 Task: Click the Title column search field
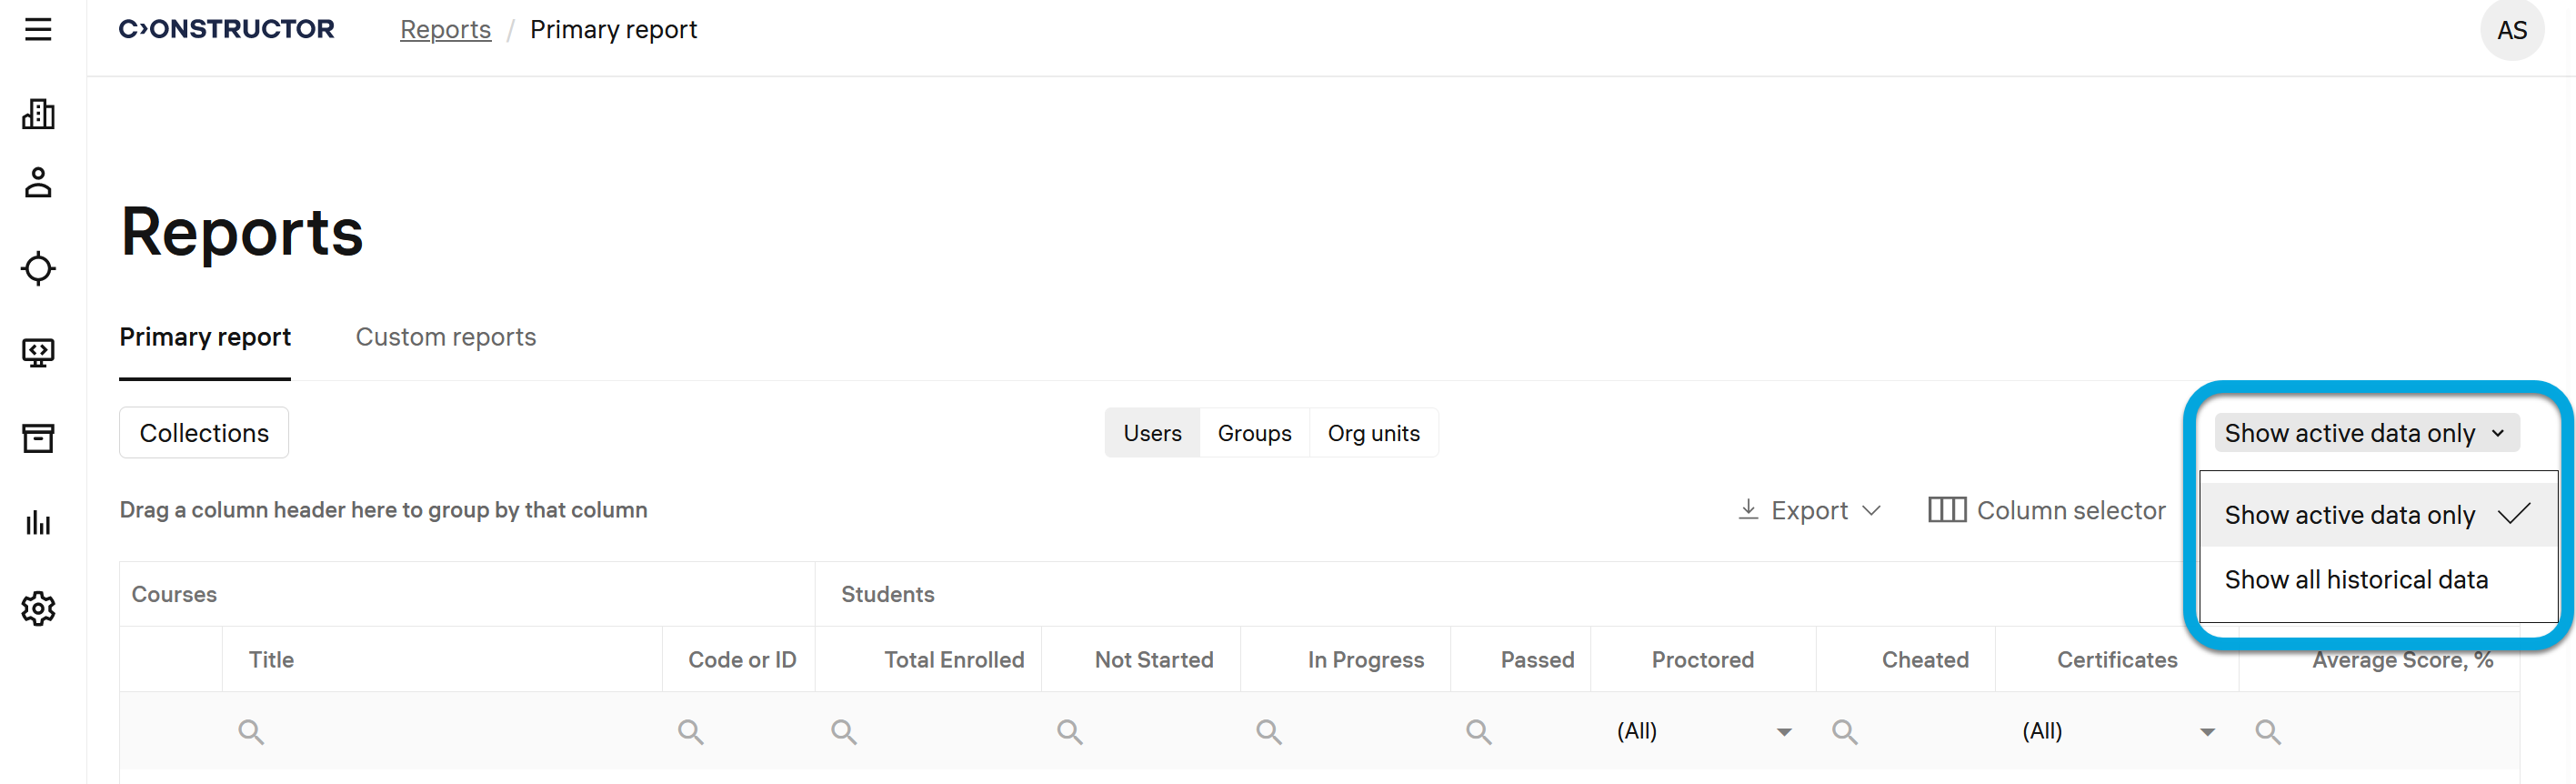pyautogui.click(x=440, y=732)
